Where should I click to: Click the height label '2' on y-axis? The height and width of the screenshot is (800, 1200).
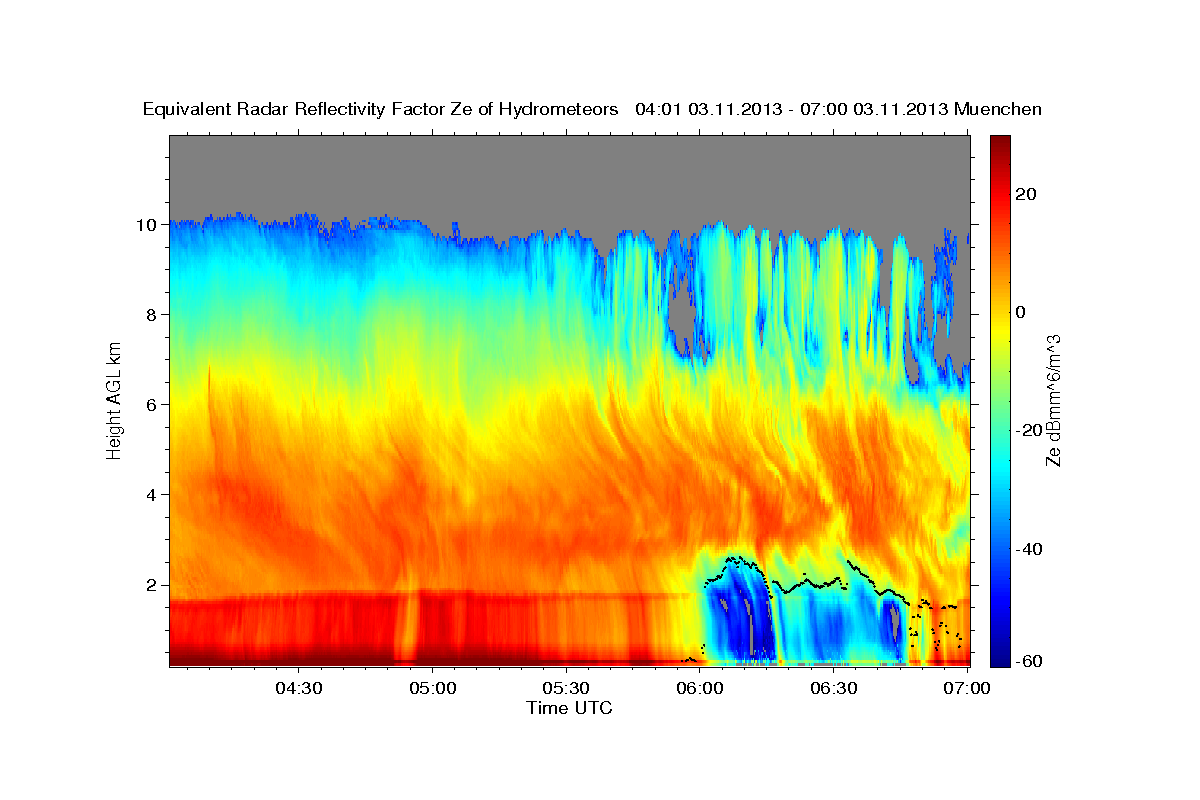(154, 585)
